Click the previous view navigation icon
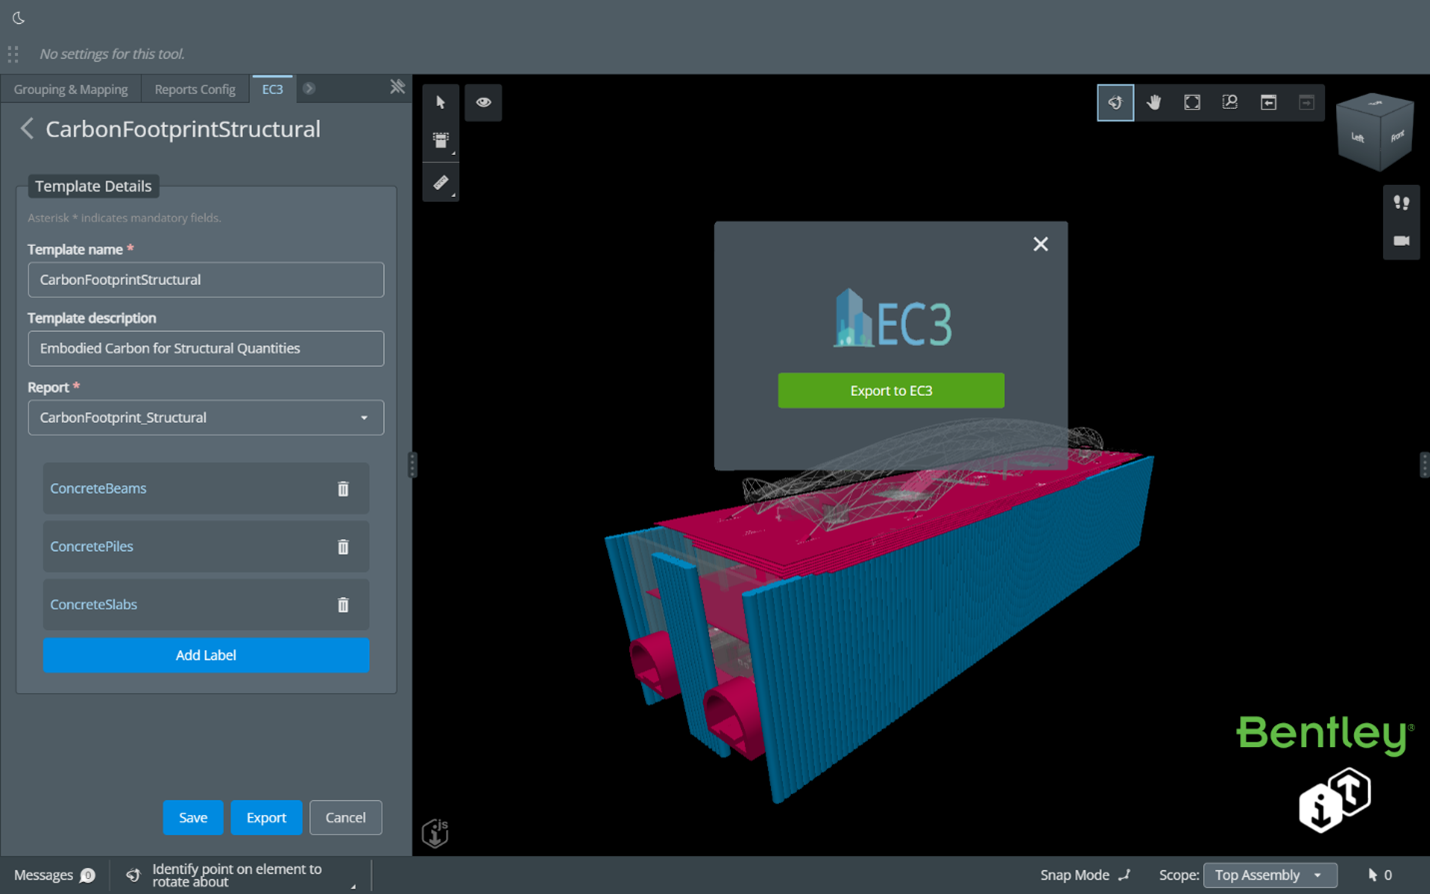 point(1267,101)
